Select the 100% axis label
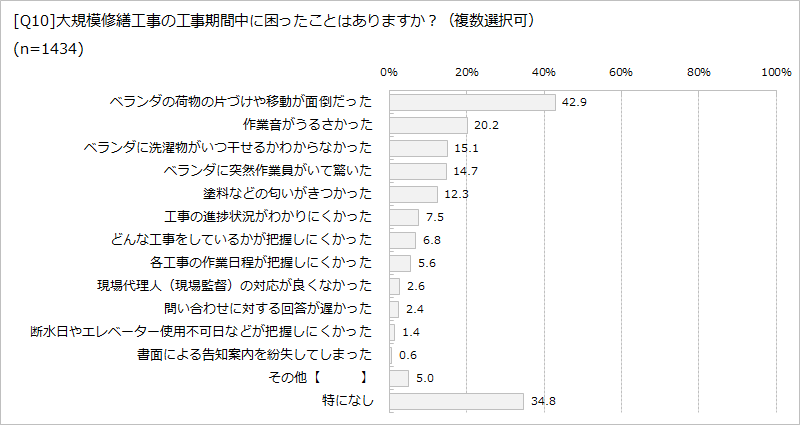This screenshot has height=425, width=800. pos(776,72)
